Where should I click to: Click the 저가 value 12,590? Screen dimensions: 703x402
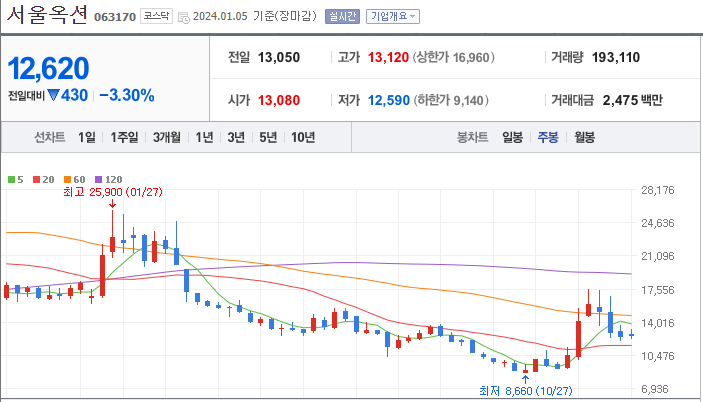[389, 100]
